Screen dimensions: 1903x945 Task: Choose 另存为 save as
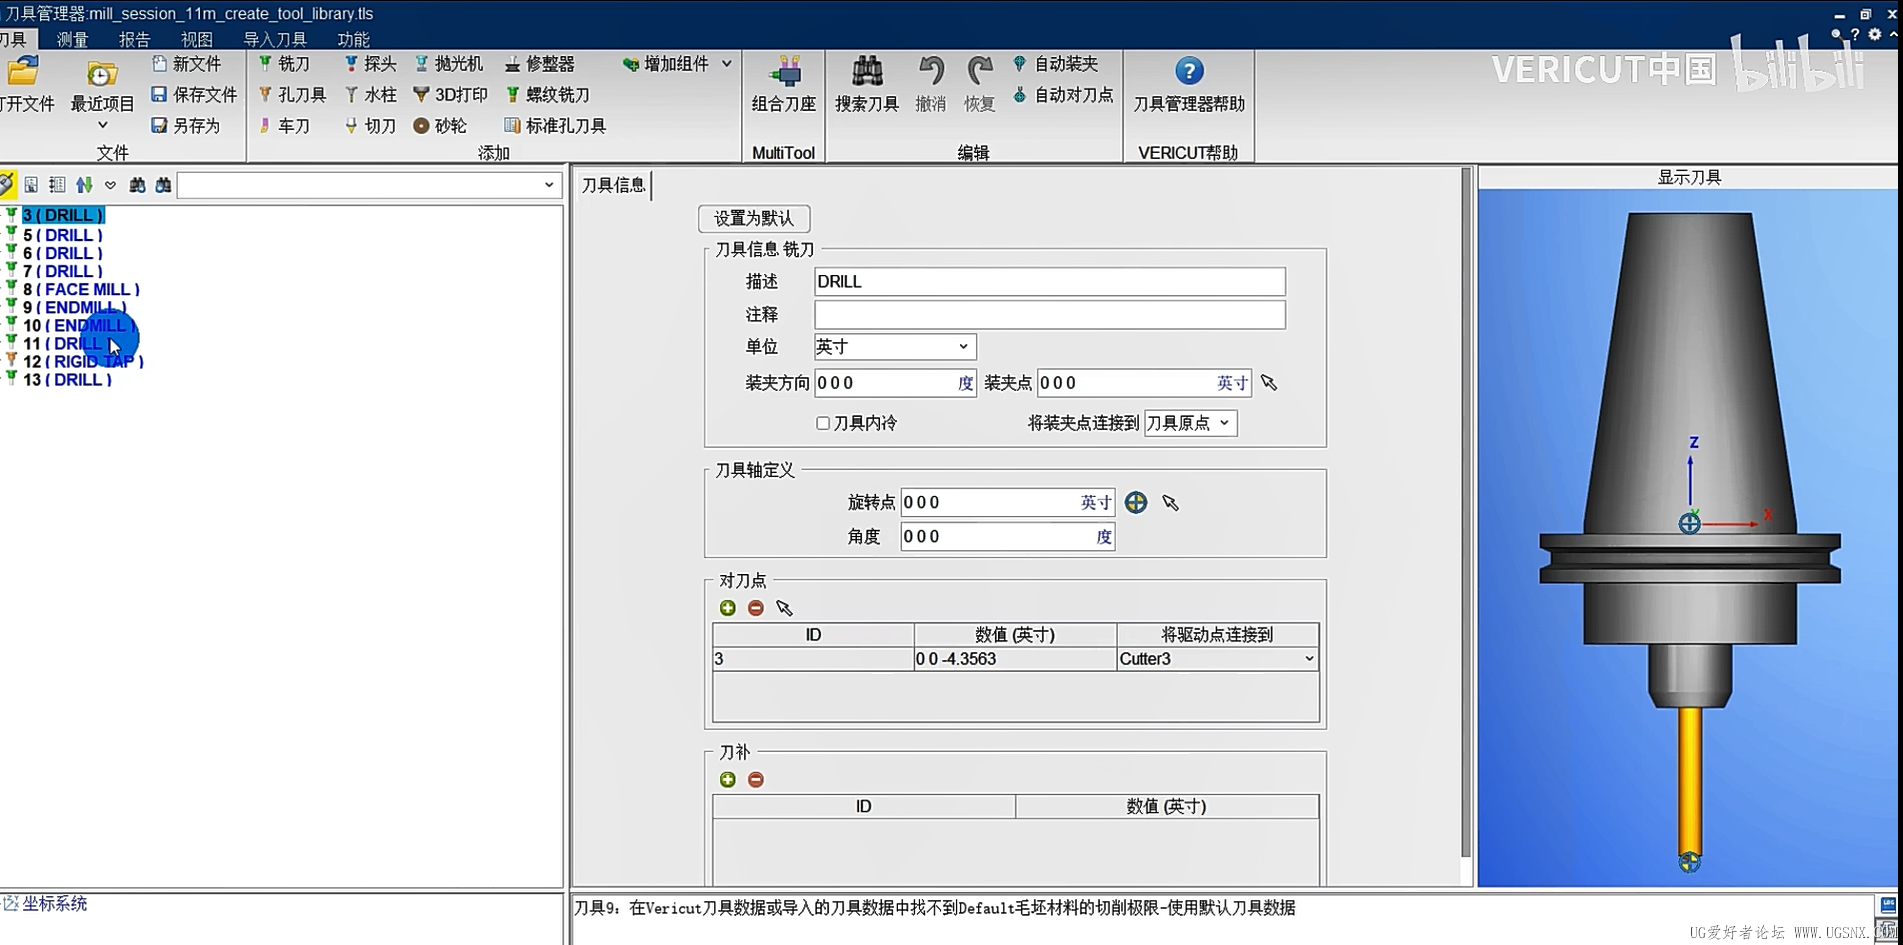click(x=187, y=126)
